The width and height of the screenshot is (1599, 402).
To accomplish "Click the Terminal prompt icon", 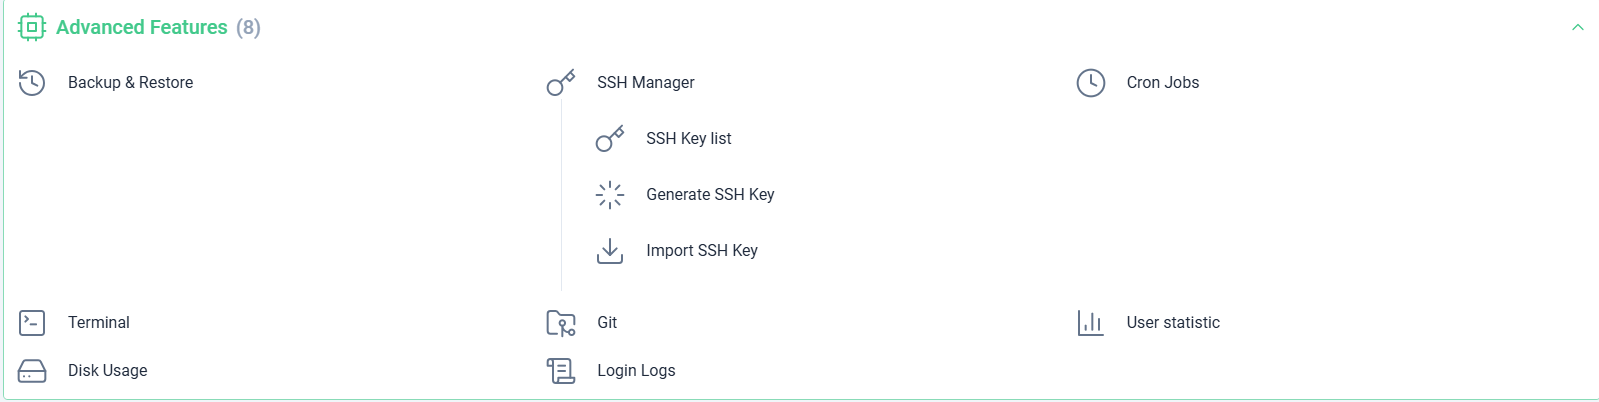I will click(32, 323).
